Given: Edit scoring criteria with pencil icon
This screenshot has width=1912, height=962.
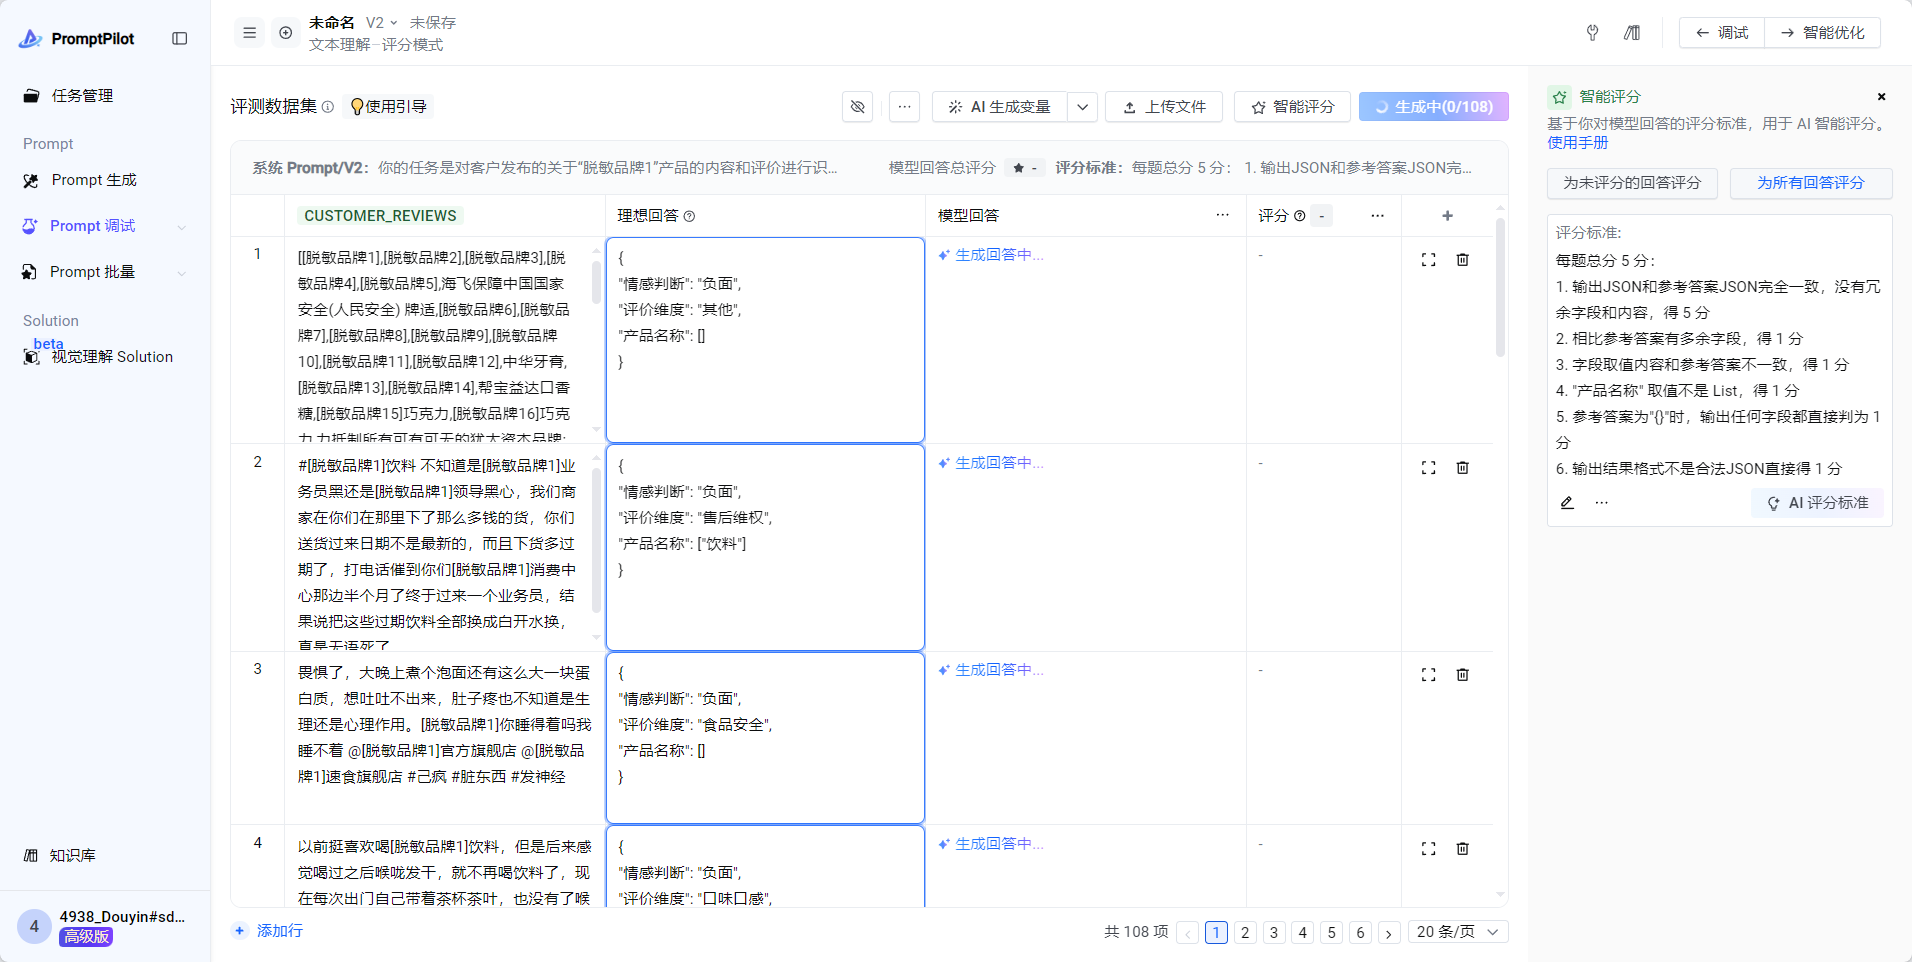Looking at the screenshot, I should point(1567,503).
